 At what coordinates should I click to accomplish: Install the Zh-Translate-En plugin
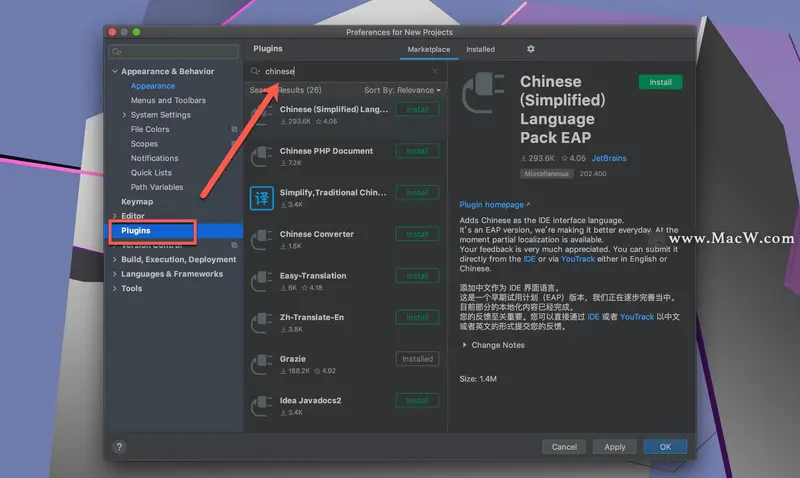[417, 317]
